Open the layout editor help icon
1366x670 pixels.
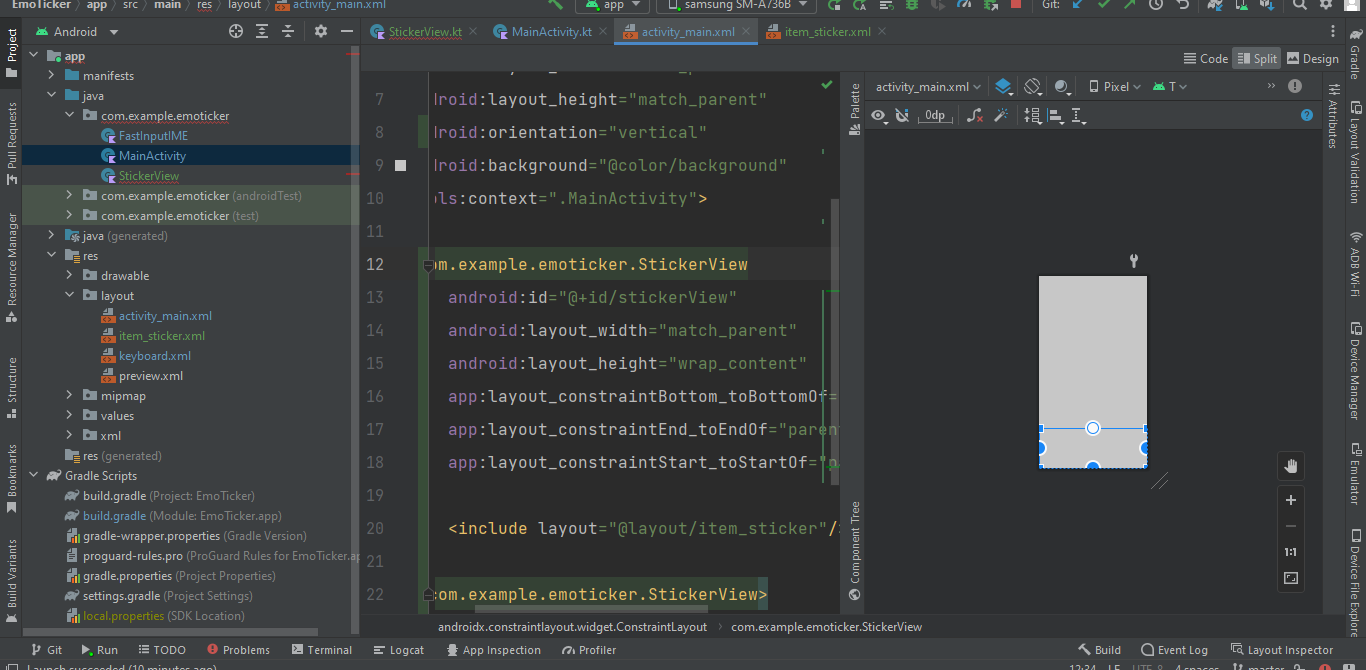pyautogui.click(x=1307, y=116)
